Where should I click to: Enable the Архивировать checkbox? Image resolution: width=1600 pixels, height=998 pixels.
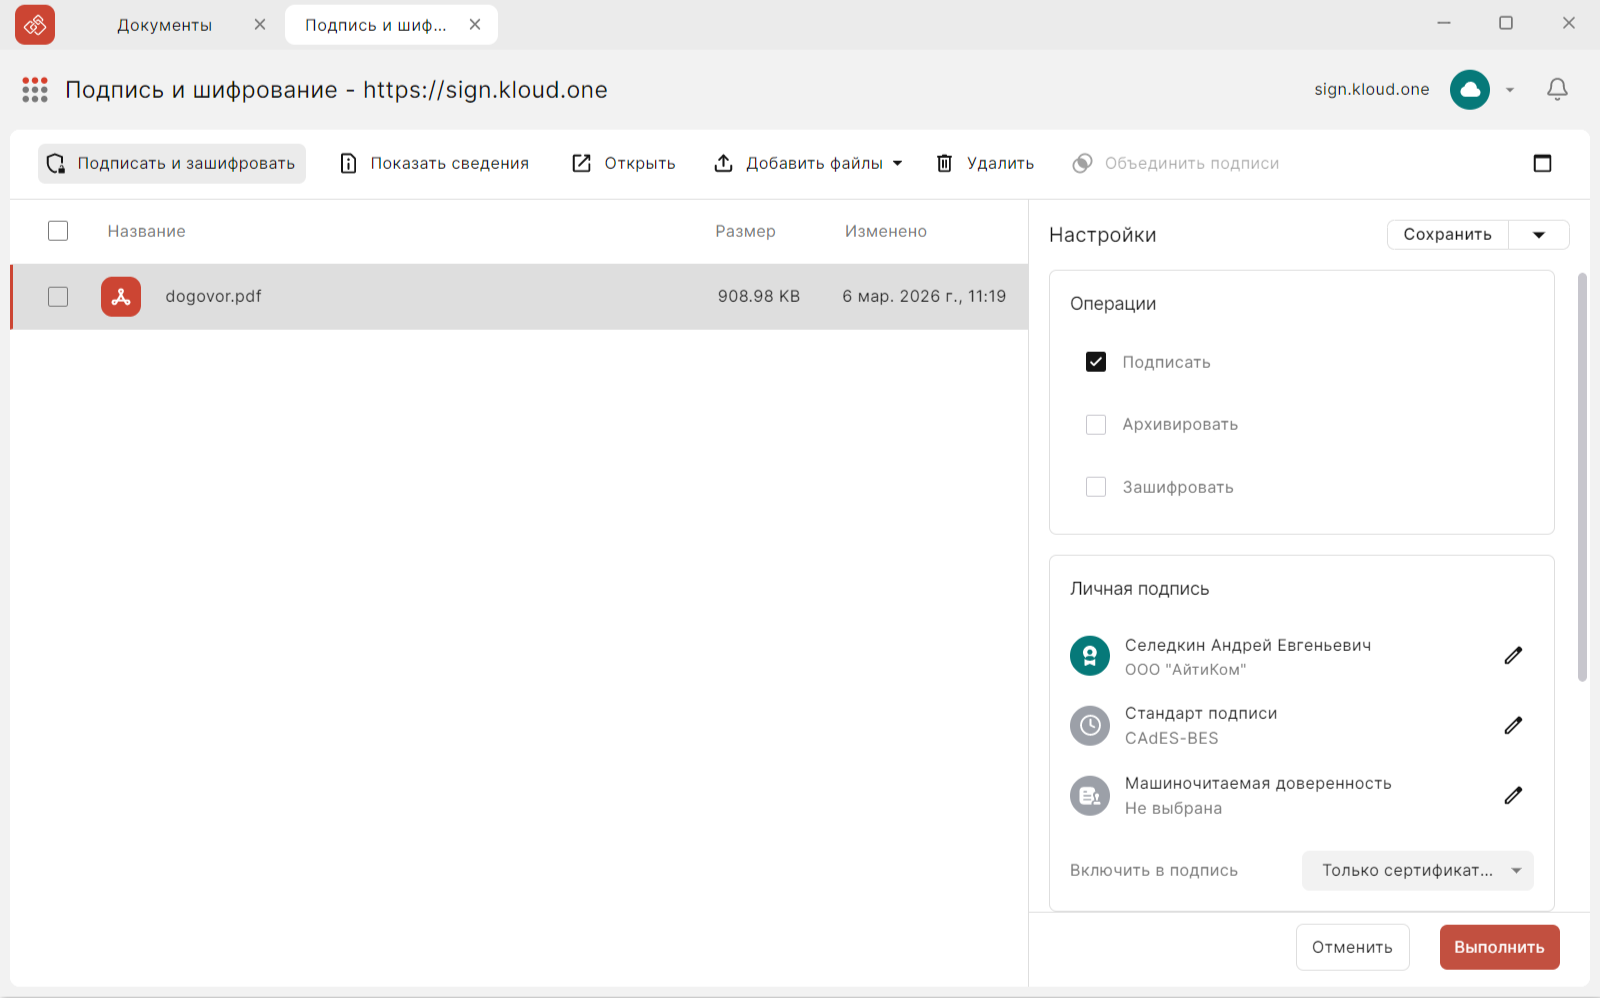tap(1096, 425)
